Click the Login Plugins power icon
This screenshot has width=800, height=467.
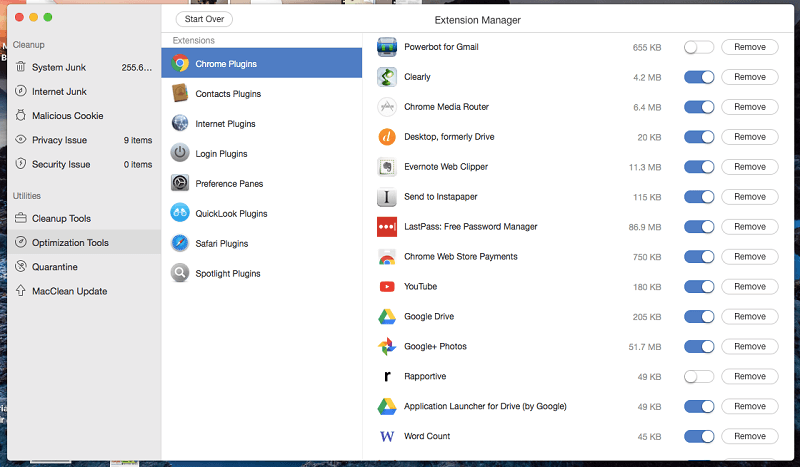tap(180, 153)
